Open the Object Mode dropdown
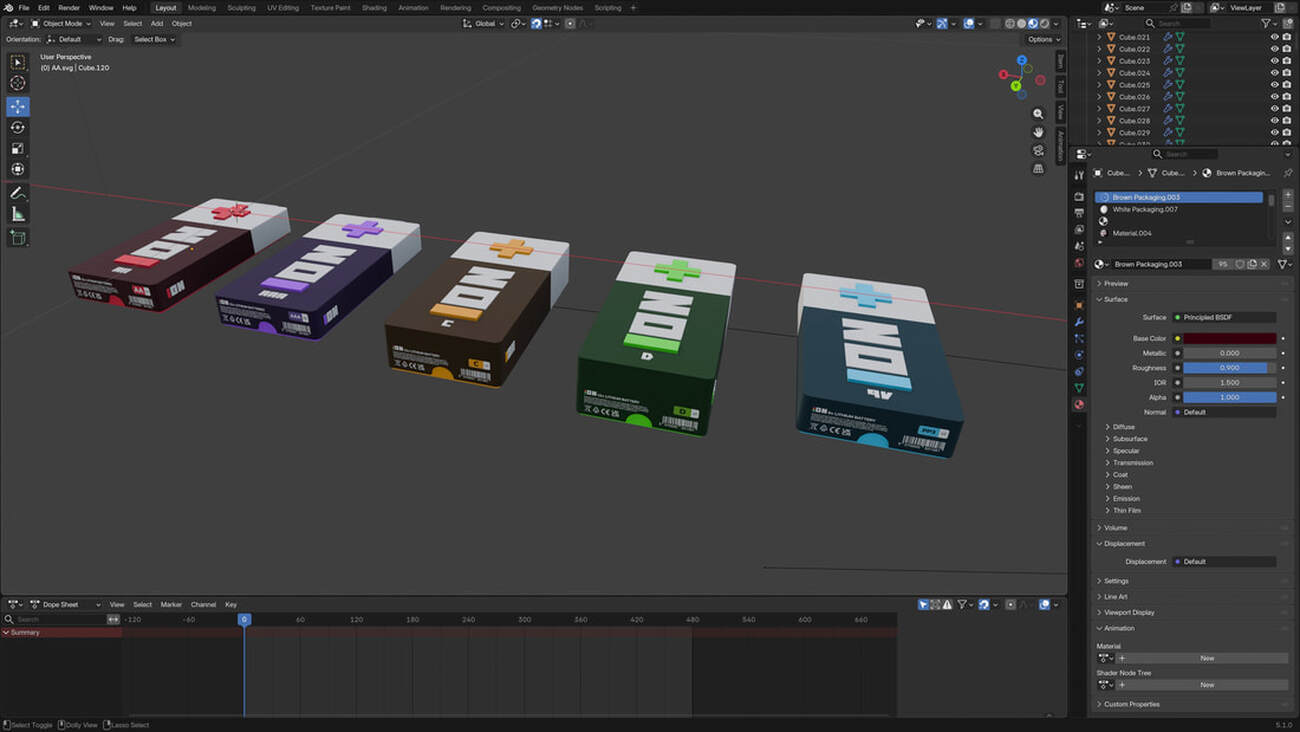This screenshot has height=732, width=1300. (62, 23)
